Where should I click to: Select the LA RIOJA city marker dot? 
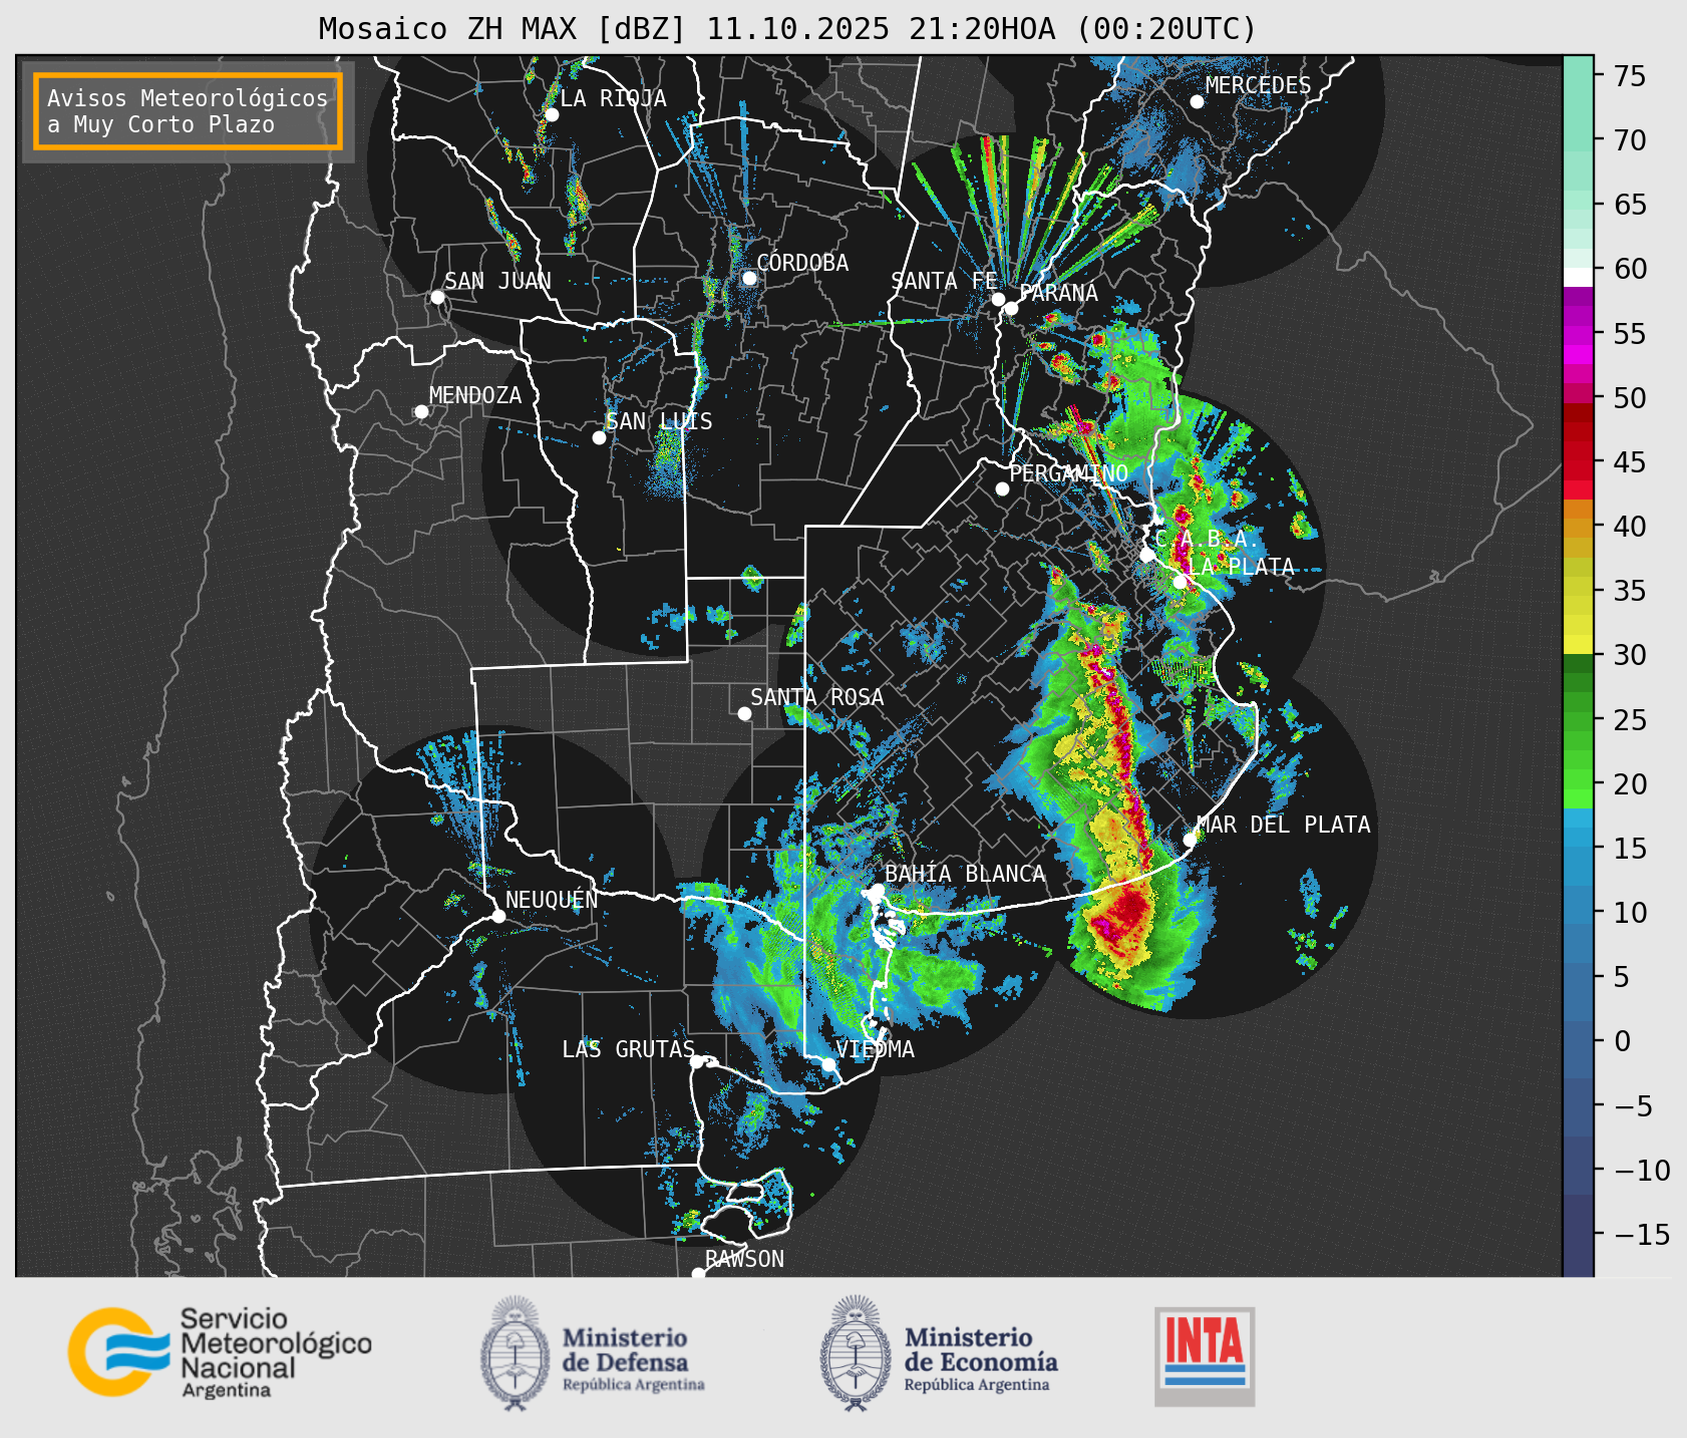click(x=551, y=115)
